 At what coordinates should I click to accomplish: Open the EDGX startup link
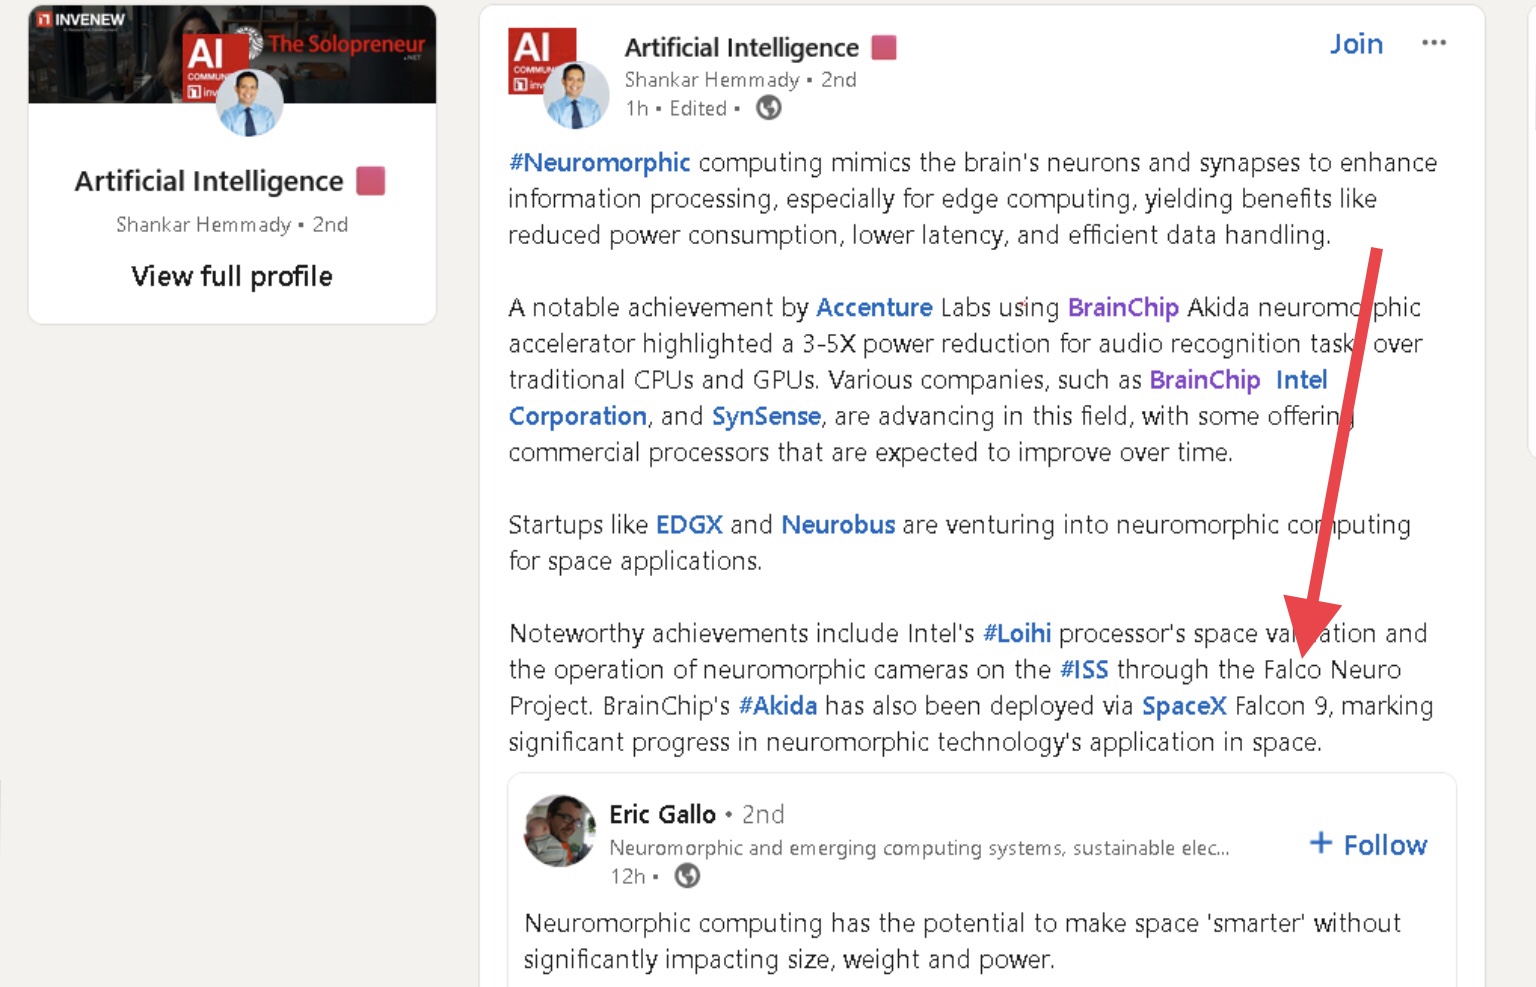[689, 525]
